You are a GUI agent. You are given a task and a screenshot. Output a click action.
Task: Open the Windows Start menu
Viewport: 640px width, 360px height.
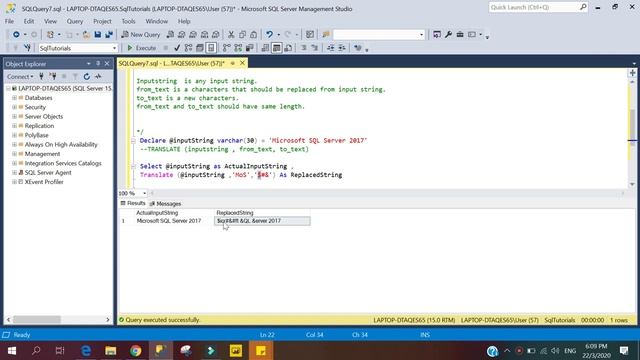(x=12, y=351)
